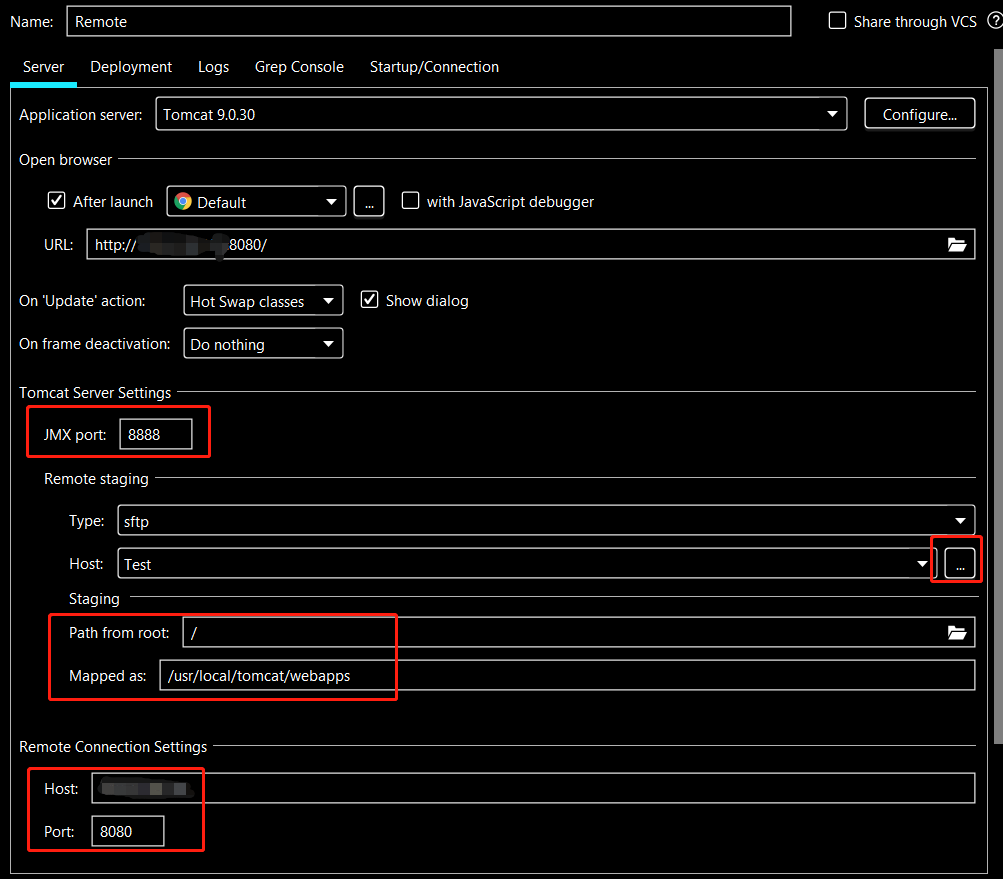Click the Remote Connection Port field

pyautogui.click(x=127, y=831)
